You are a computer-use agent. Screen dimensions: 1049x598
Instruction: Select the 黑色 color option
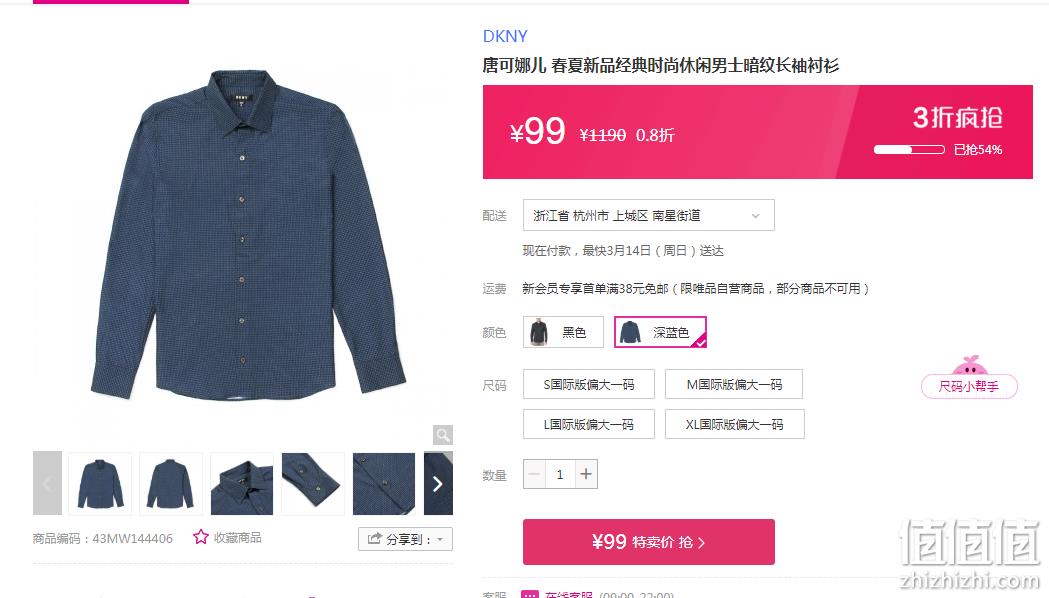[x=563, y=332]
